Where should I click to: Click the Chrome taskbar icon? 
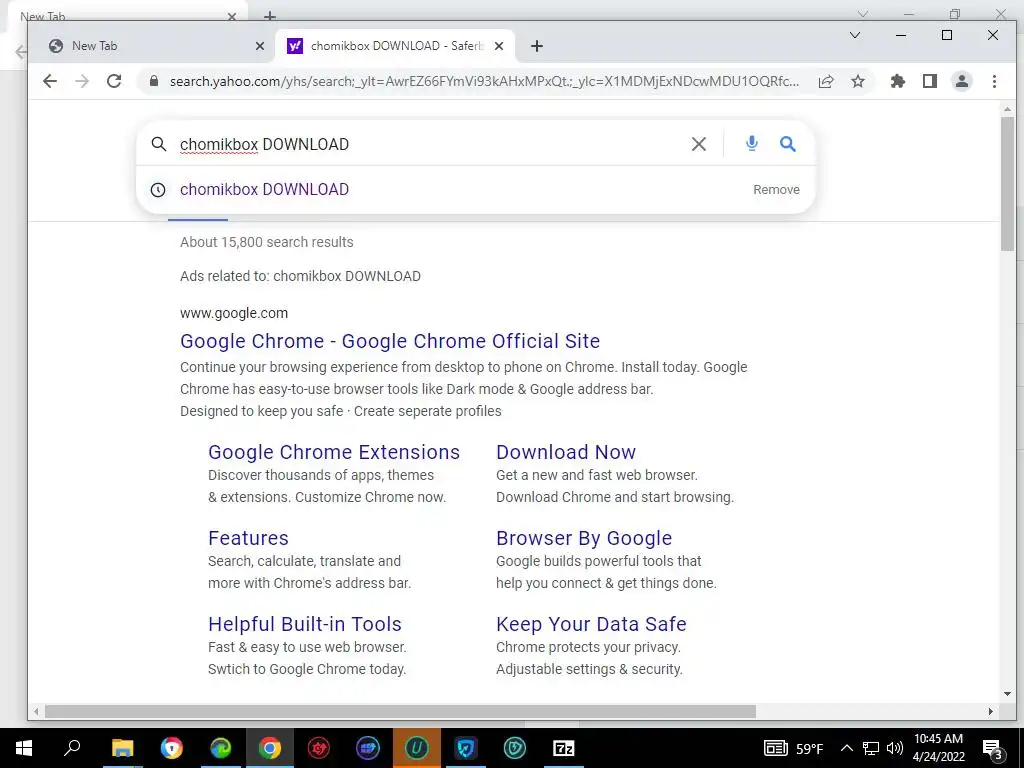pos(269,748)
